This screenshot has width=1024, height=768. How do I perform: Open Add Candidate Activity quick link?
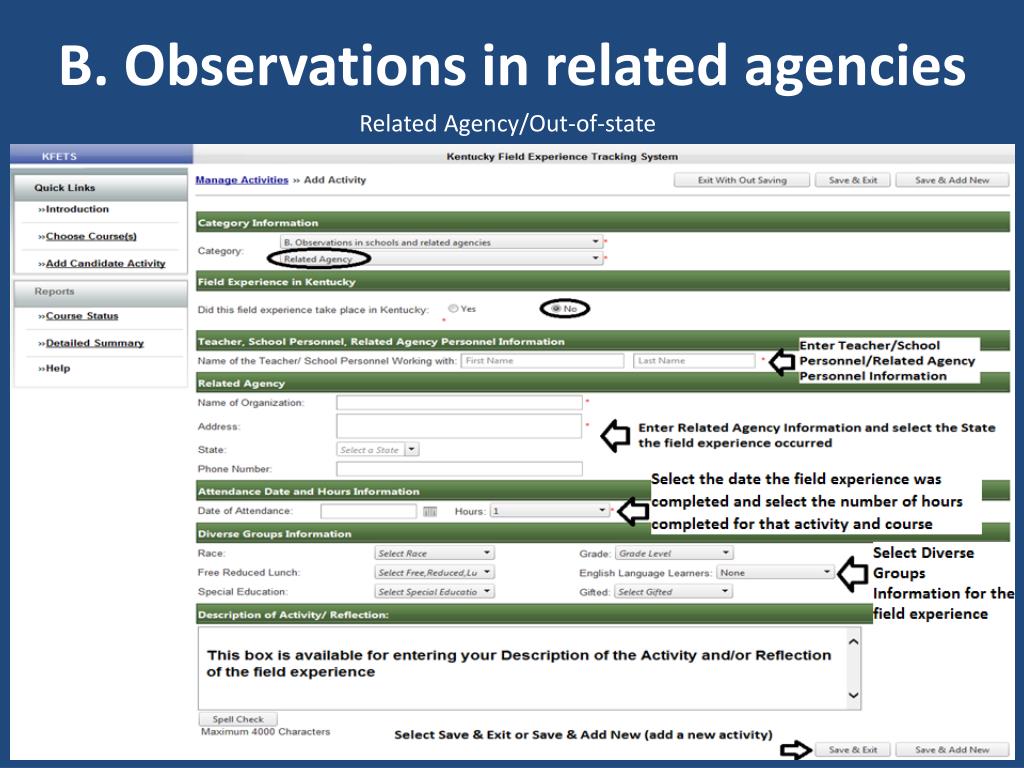tap(105, 263)
